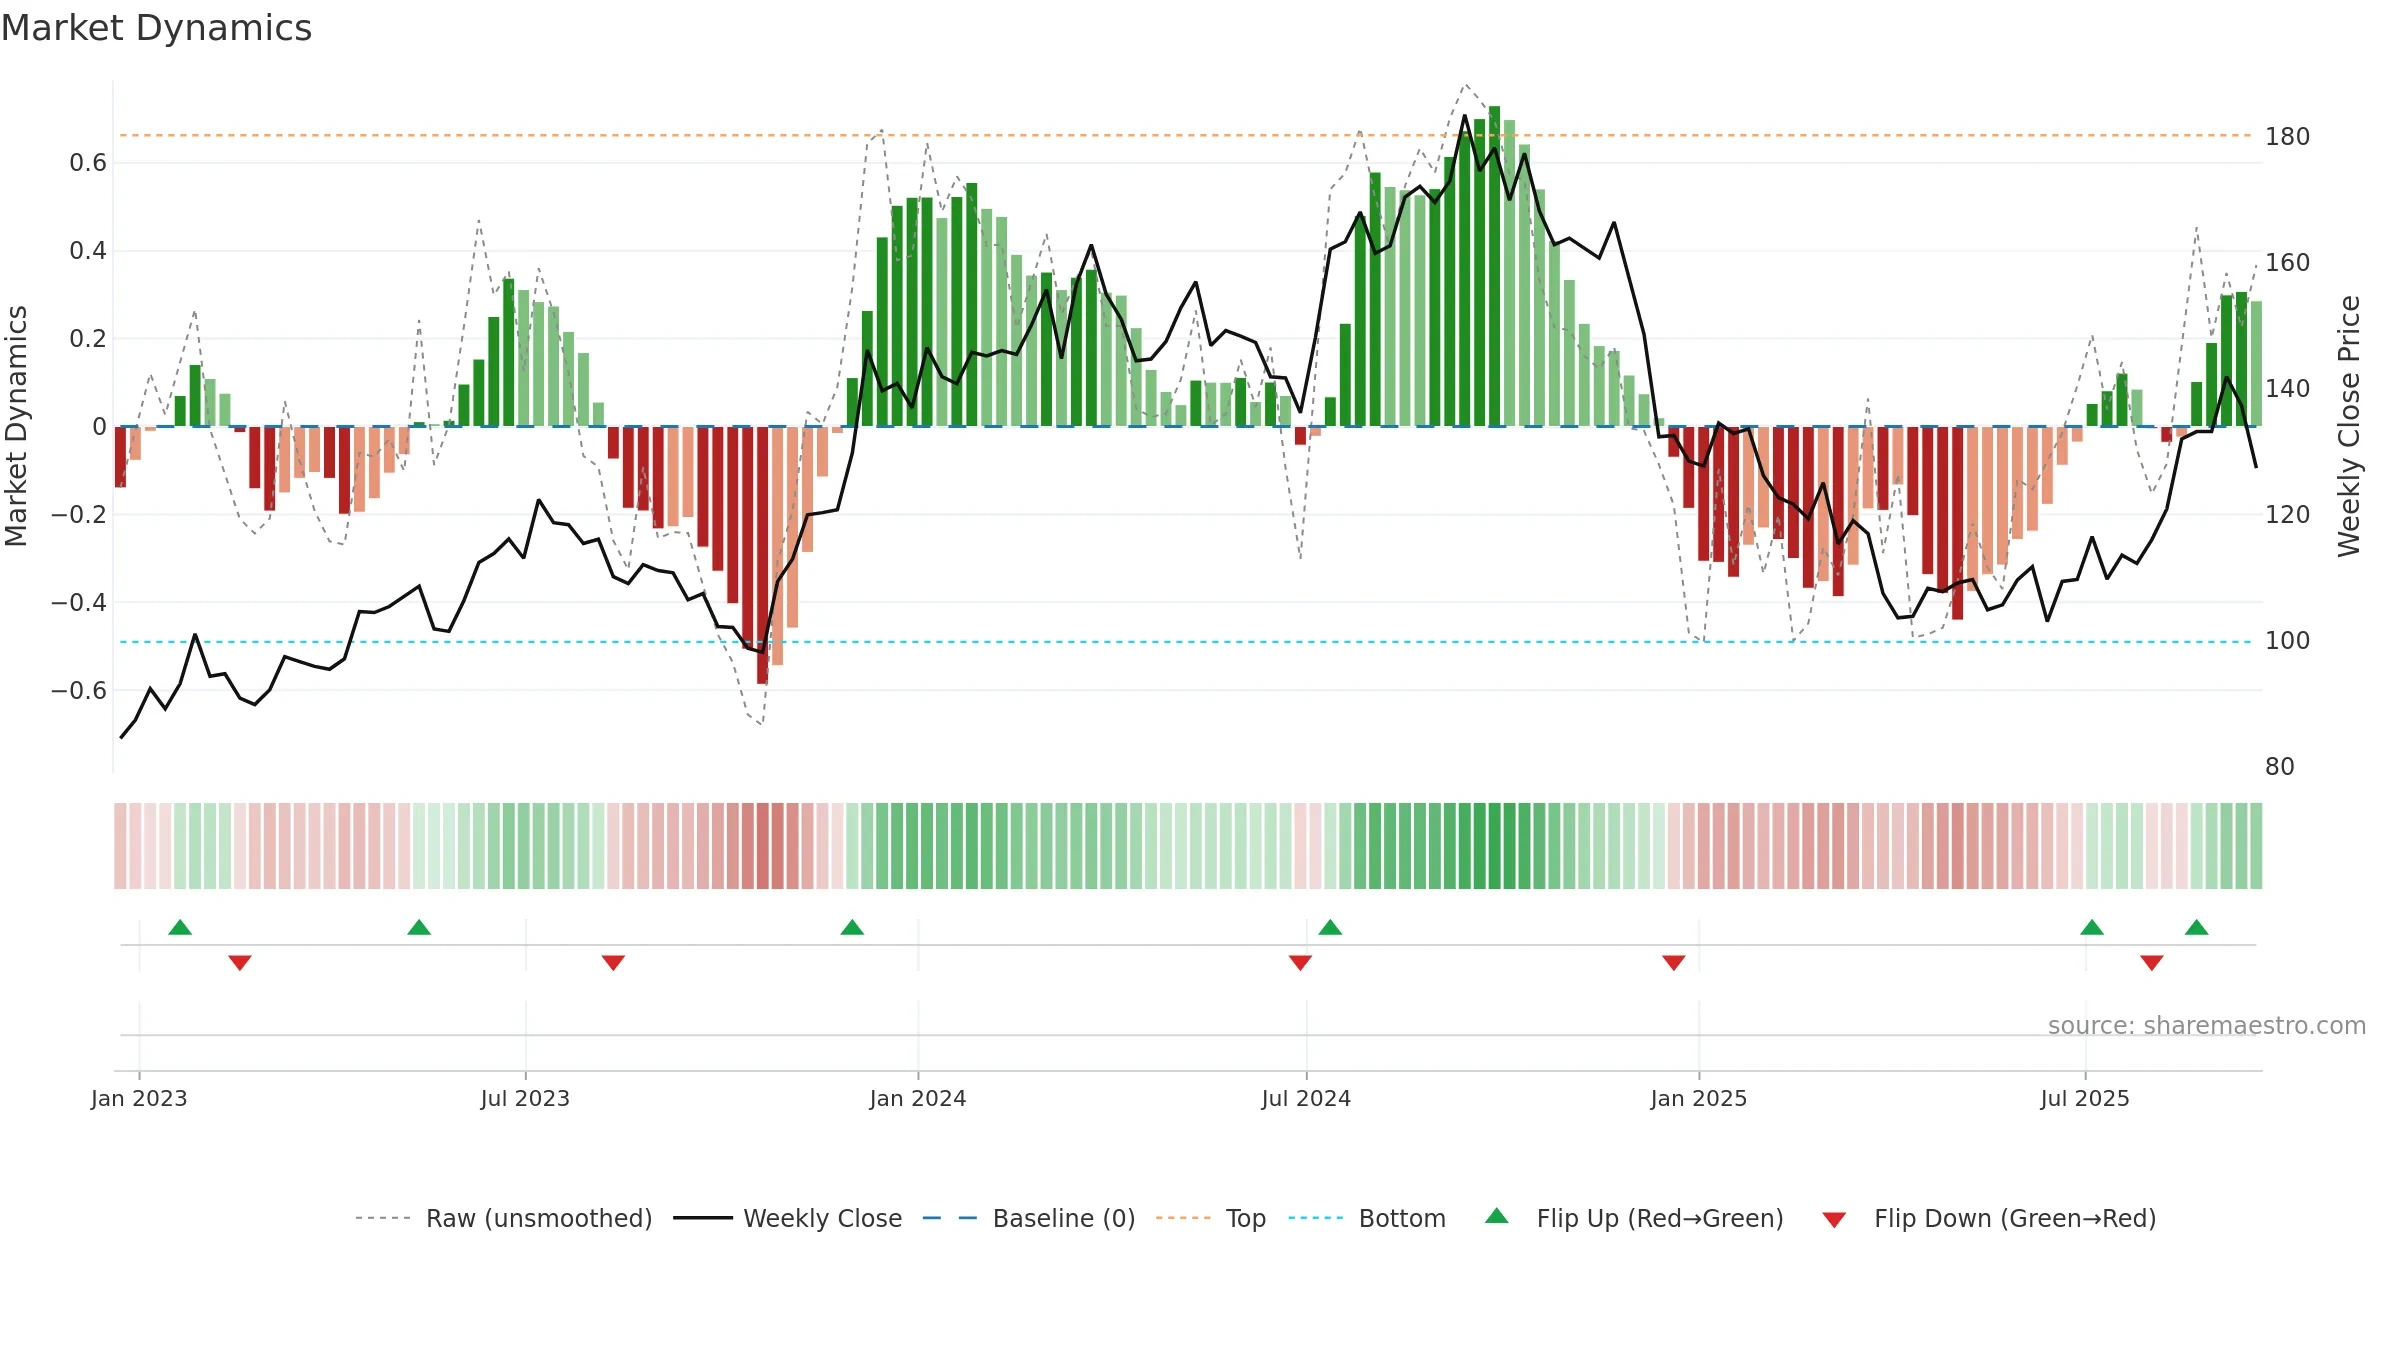Click the red flip-down marker after Jul 2023
This screenshot has height=1350, width=2400.
613,962
